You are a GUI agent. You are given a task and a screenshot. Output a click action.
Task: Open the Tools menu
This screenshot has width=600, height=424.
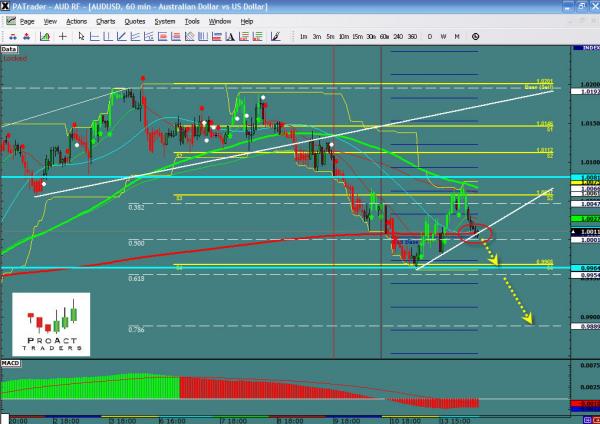[x=190, y=20]
